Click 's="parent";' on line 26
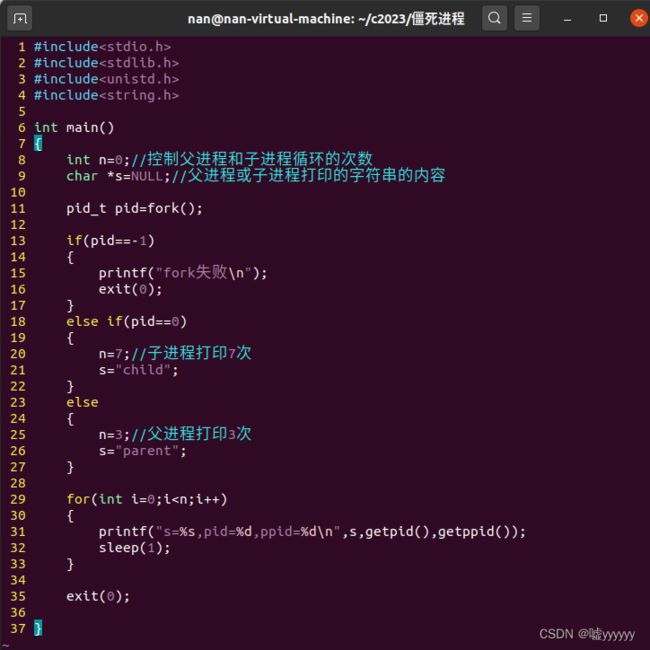This screenshot has height=650, width=650. (143, 451)
